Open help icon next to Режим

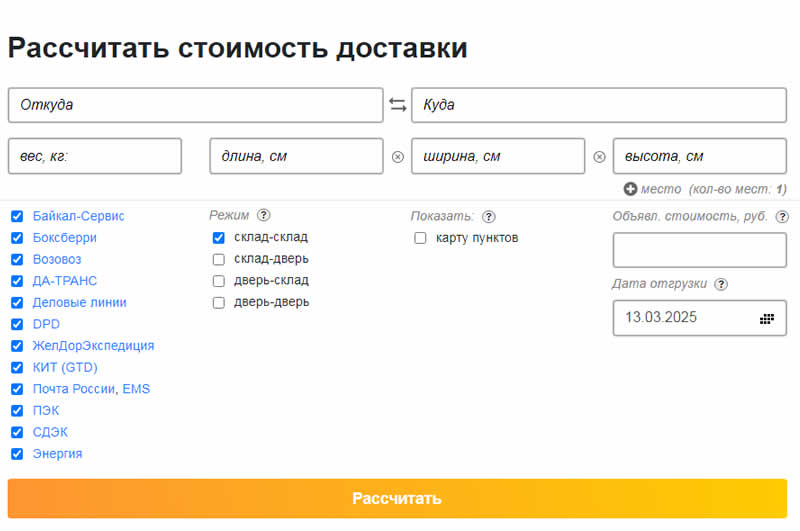[x=263, y=215]
